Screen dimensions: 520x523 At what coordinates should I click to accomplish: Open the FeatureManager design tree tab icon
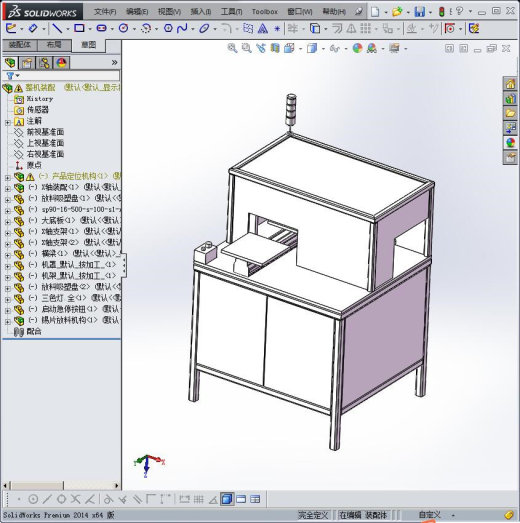10,63
